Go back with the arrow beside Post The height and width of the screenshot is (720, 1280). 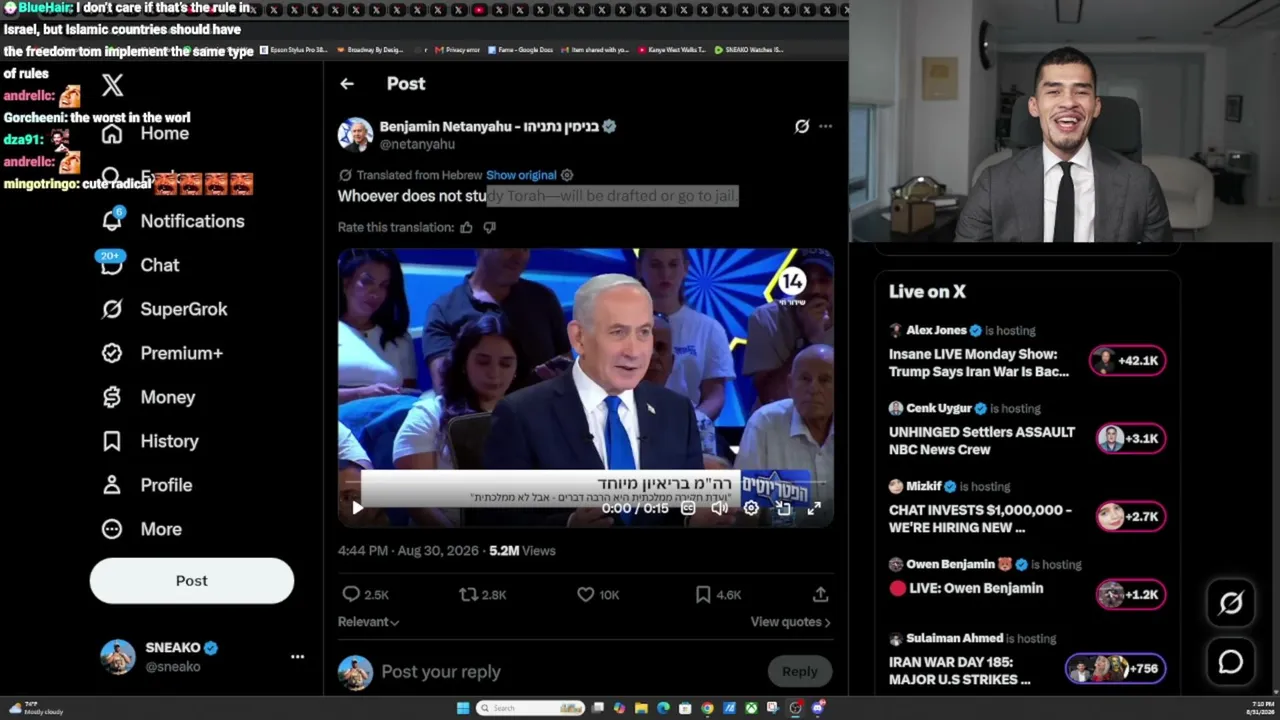click(x=347, y=84)
